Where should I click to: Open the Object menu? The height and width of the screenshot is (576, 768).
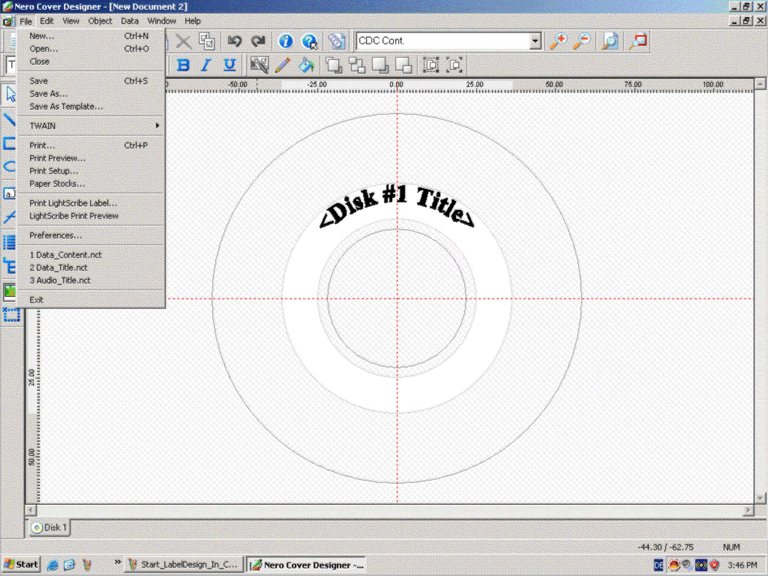click(100, 21)
